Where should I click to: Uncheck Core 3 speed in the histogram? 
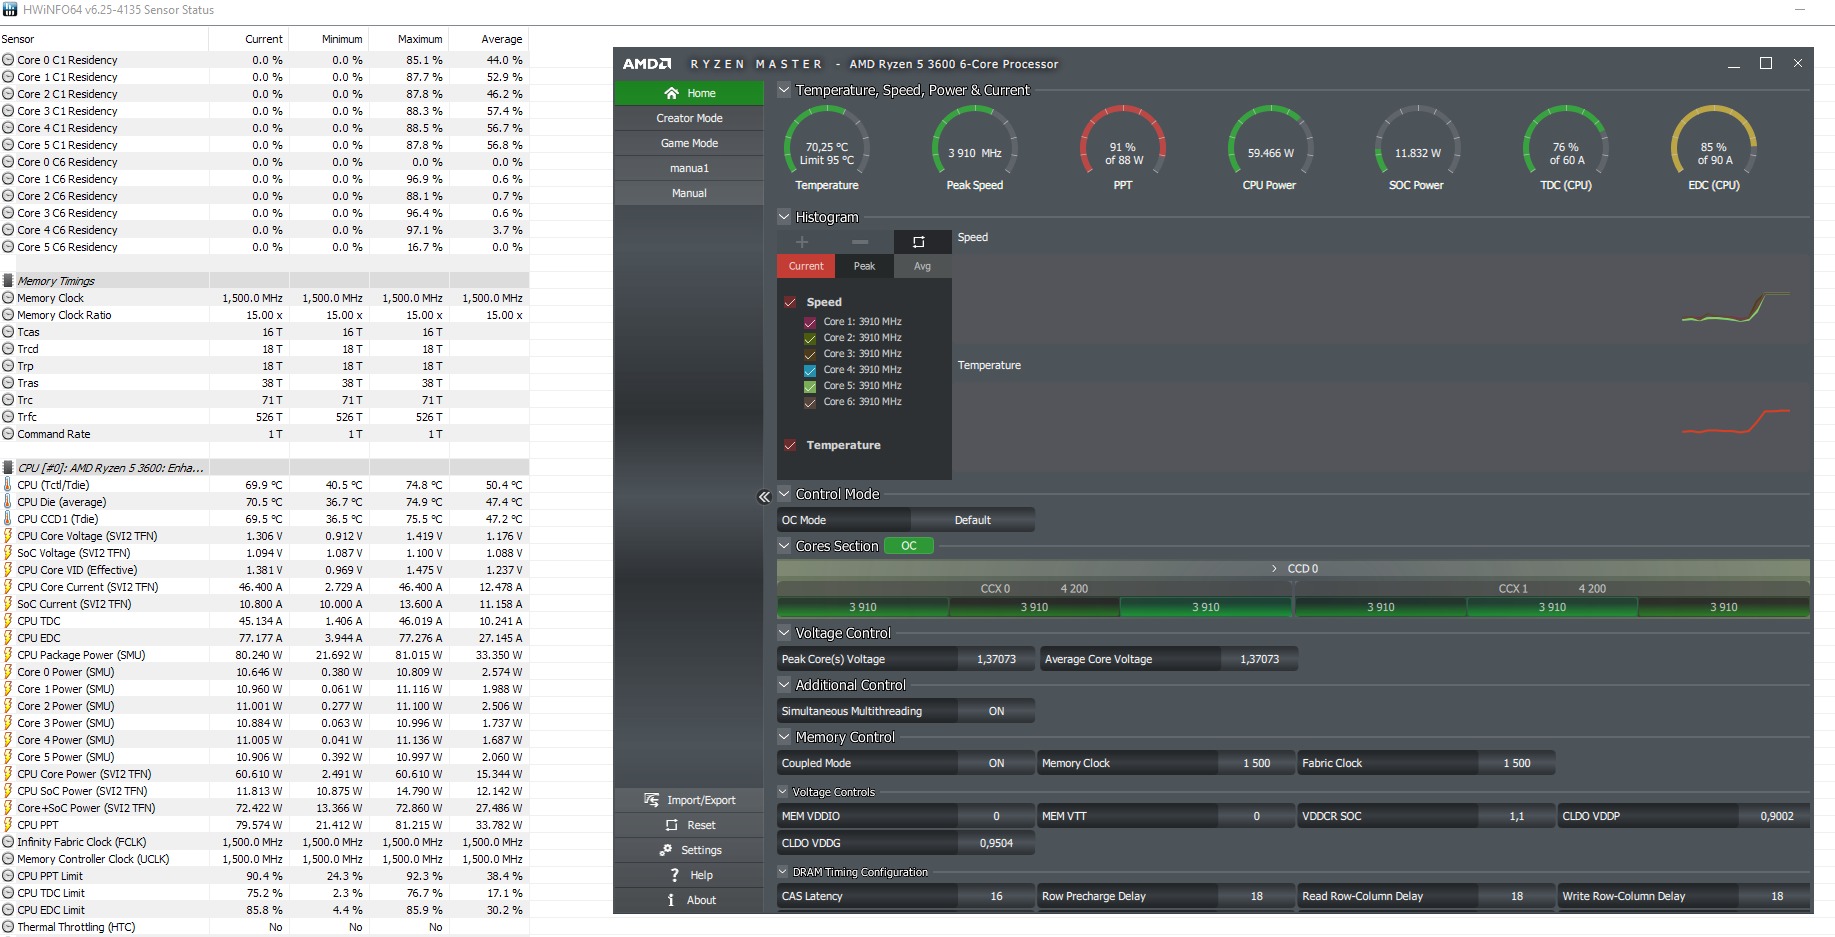tap(810, 355)
